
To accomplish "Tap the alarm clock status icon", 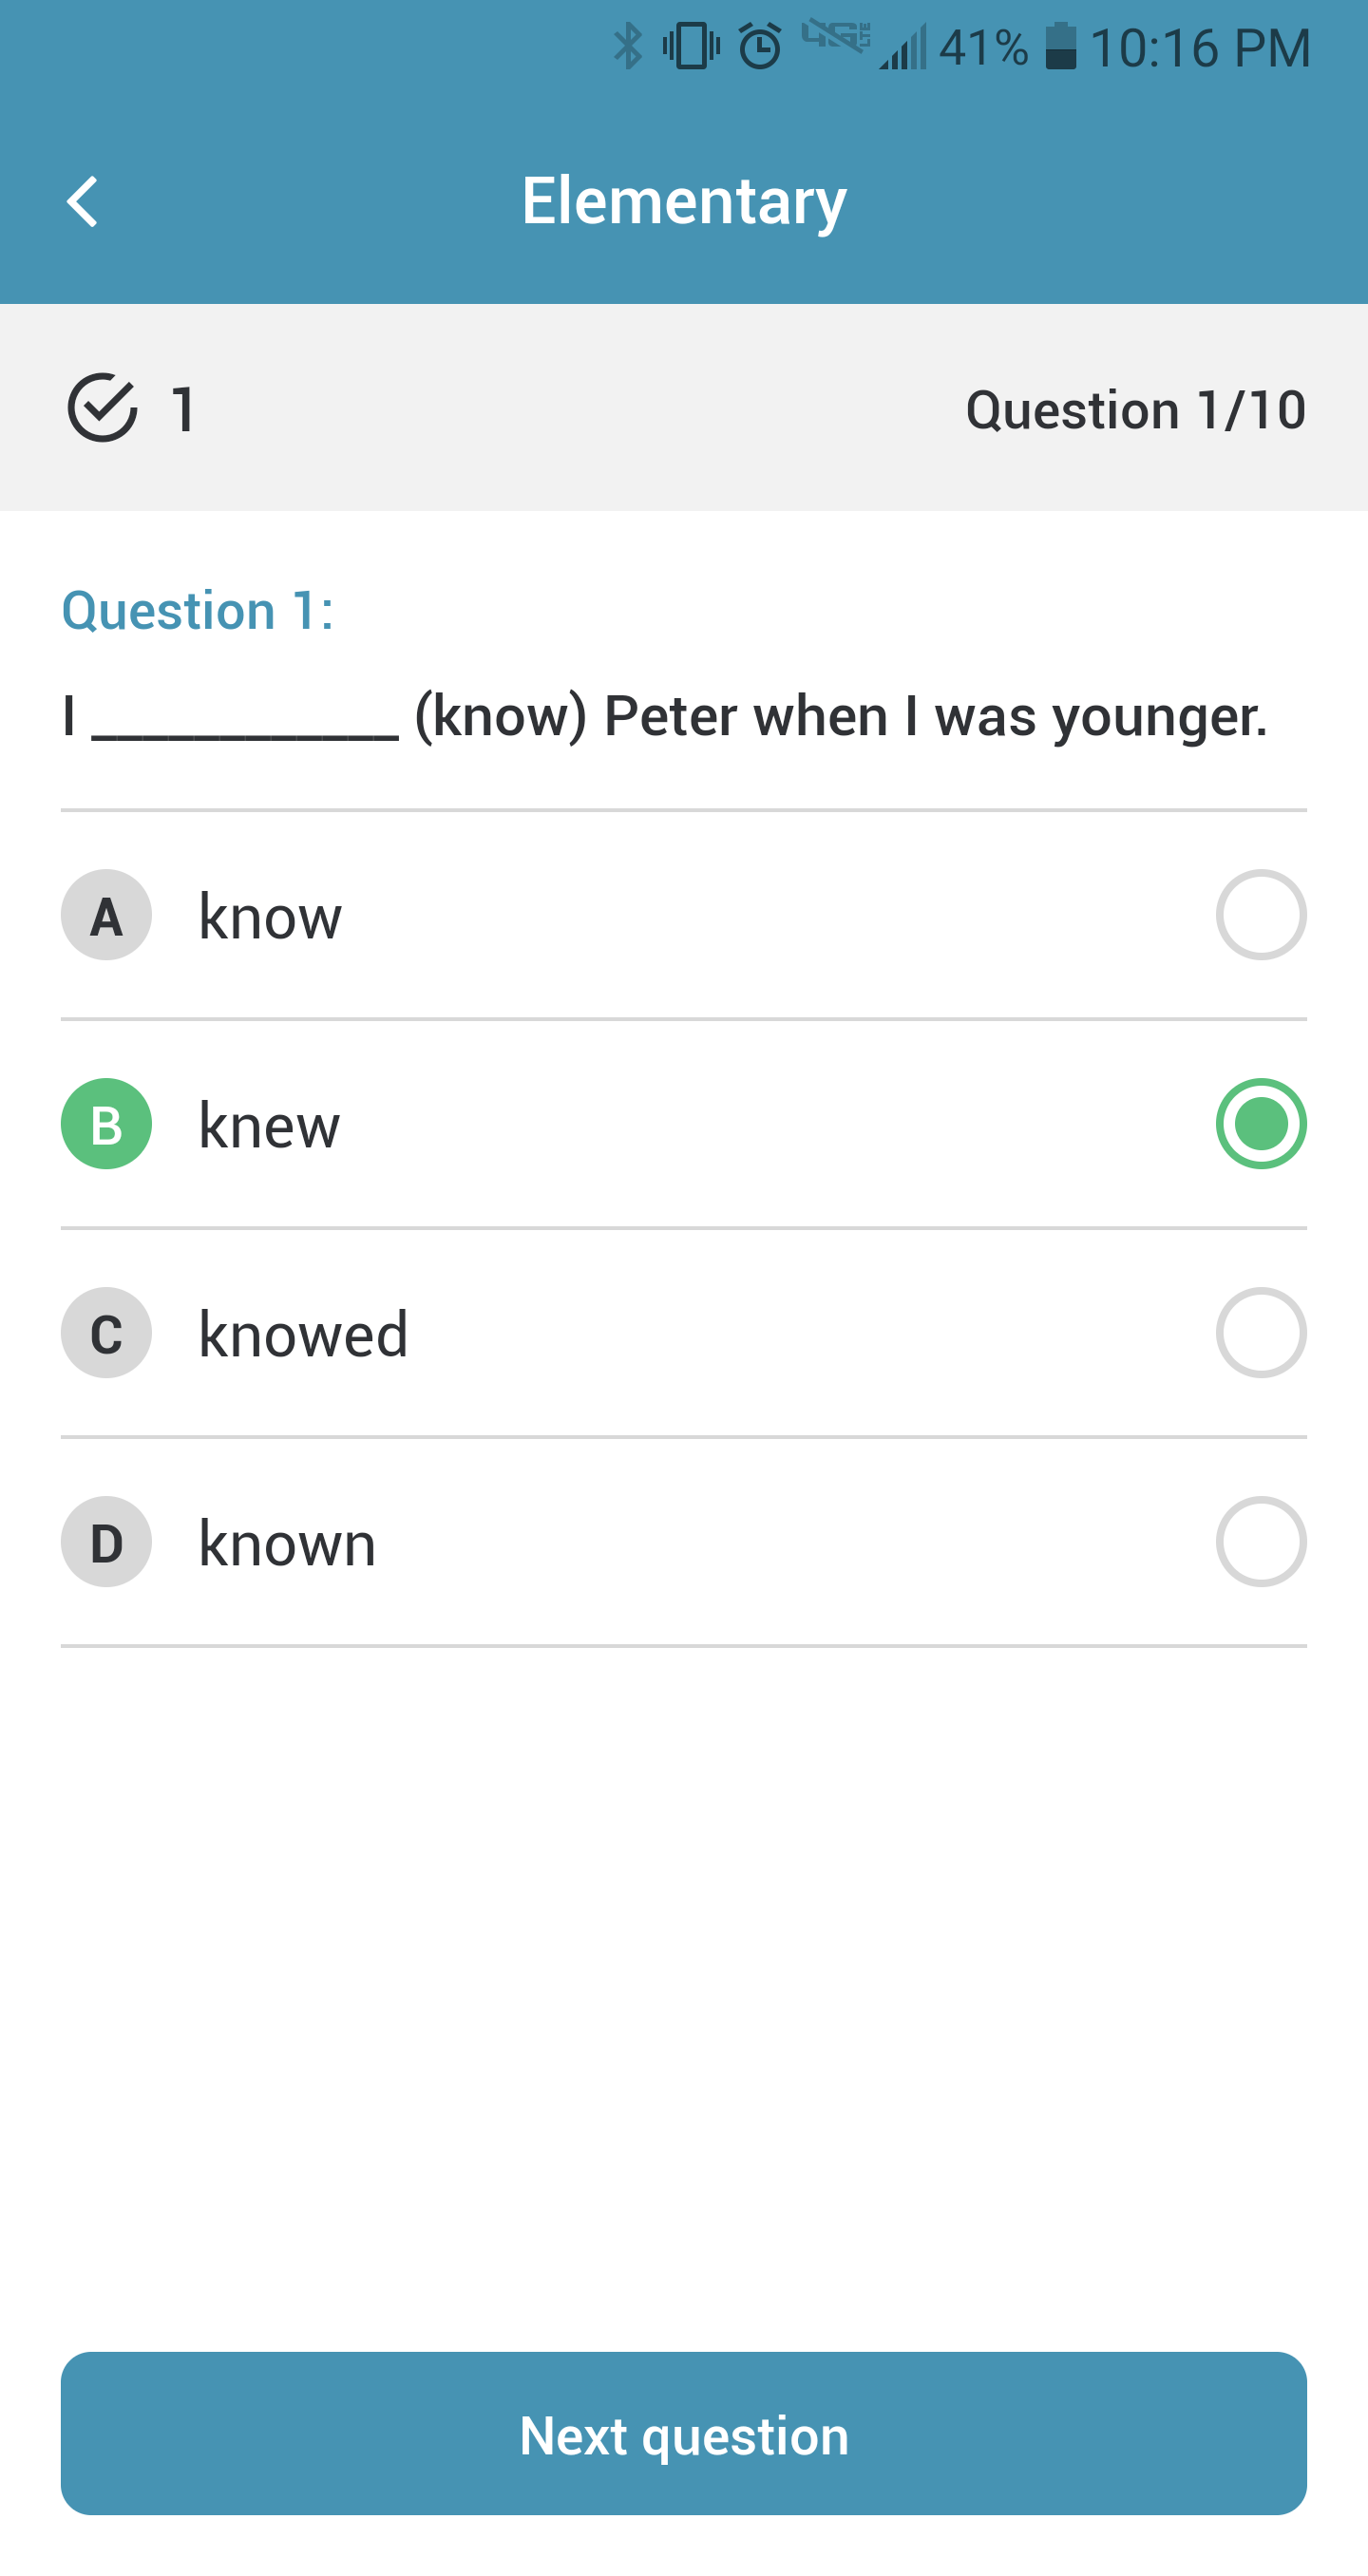I will tap(760, 47).
